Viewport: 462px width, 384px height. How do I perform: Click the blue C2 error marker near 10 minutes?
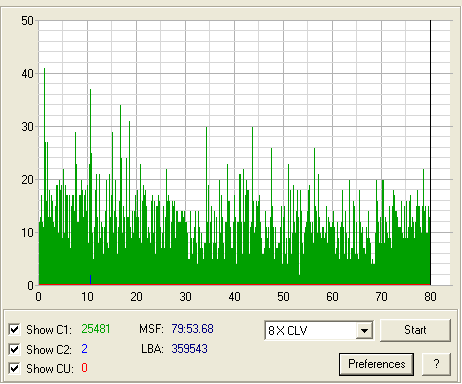[x=90, y=279]
